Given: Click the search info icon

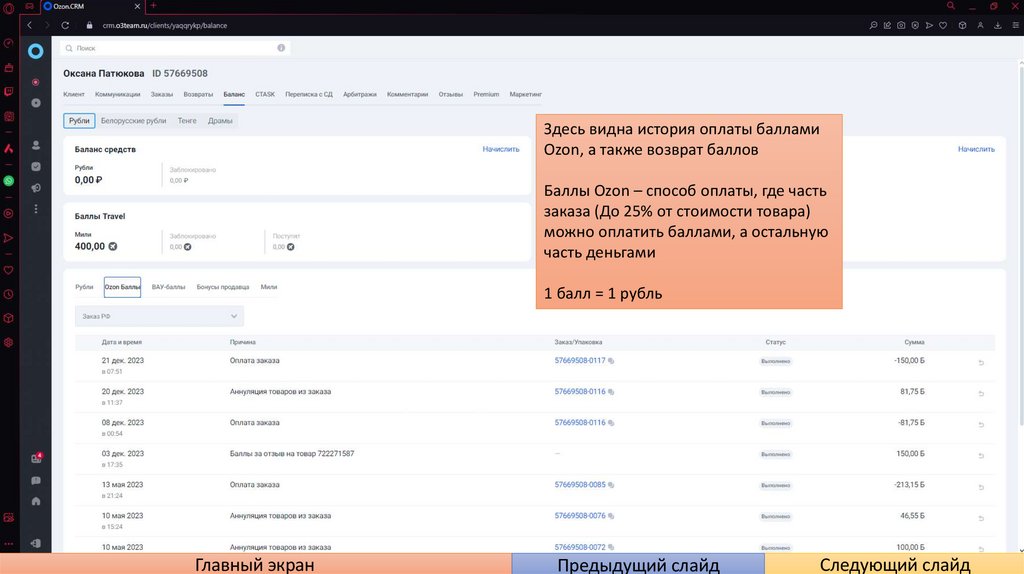Looking at the screenshot, I should tap(281, 48).
